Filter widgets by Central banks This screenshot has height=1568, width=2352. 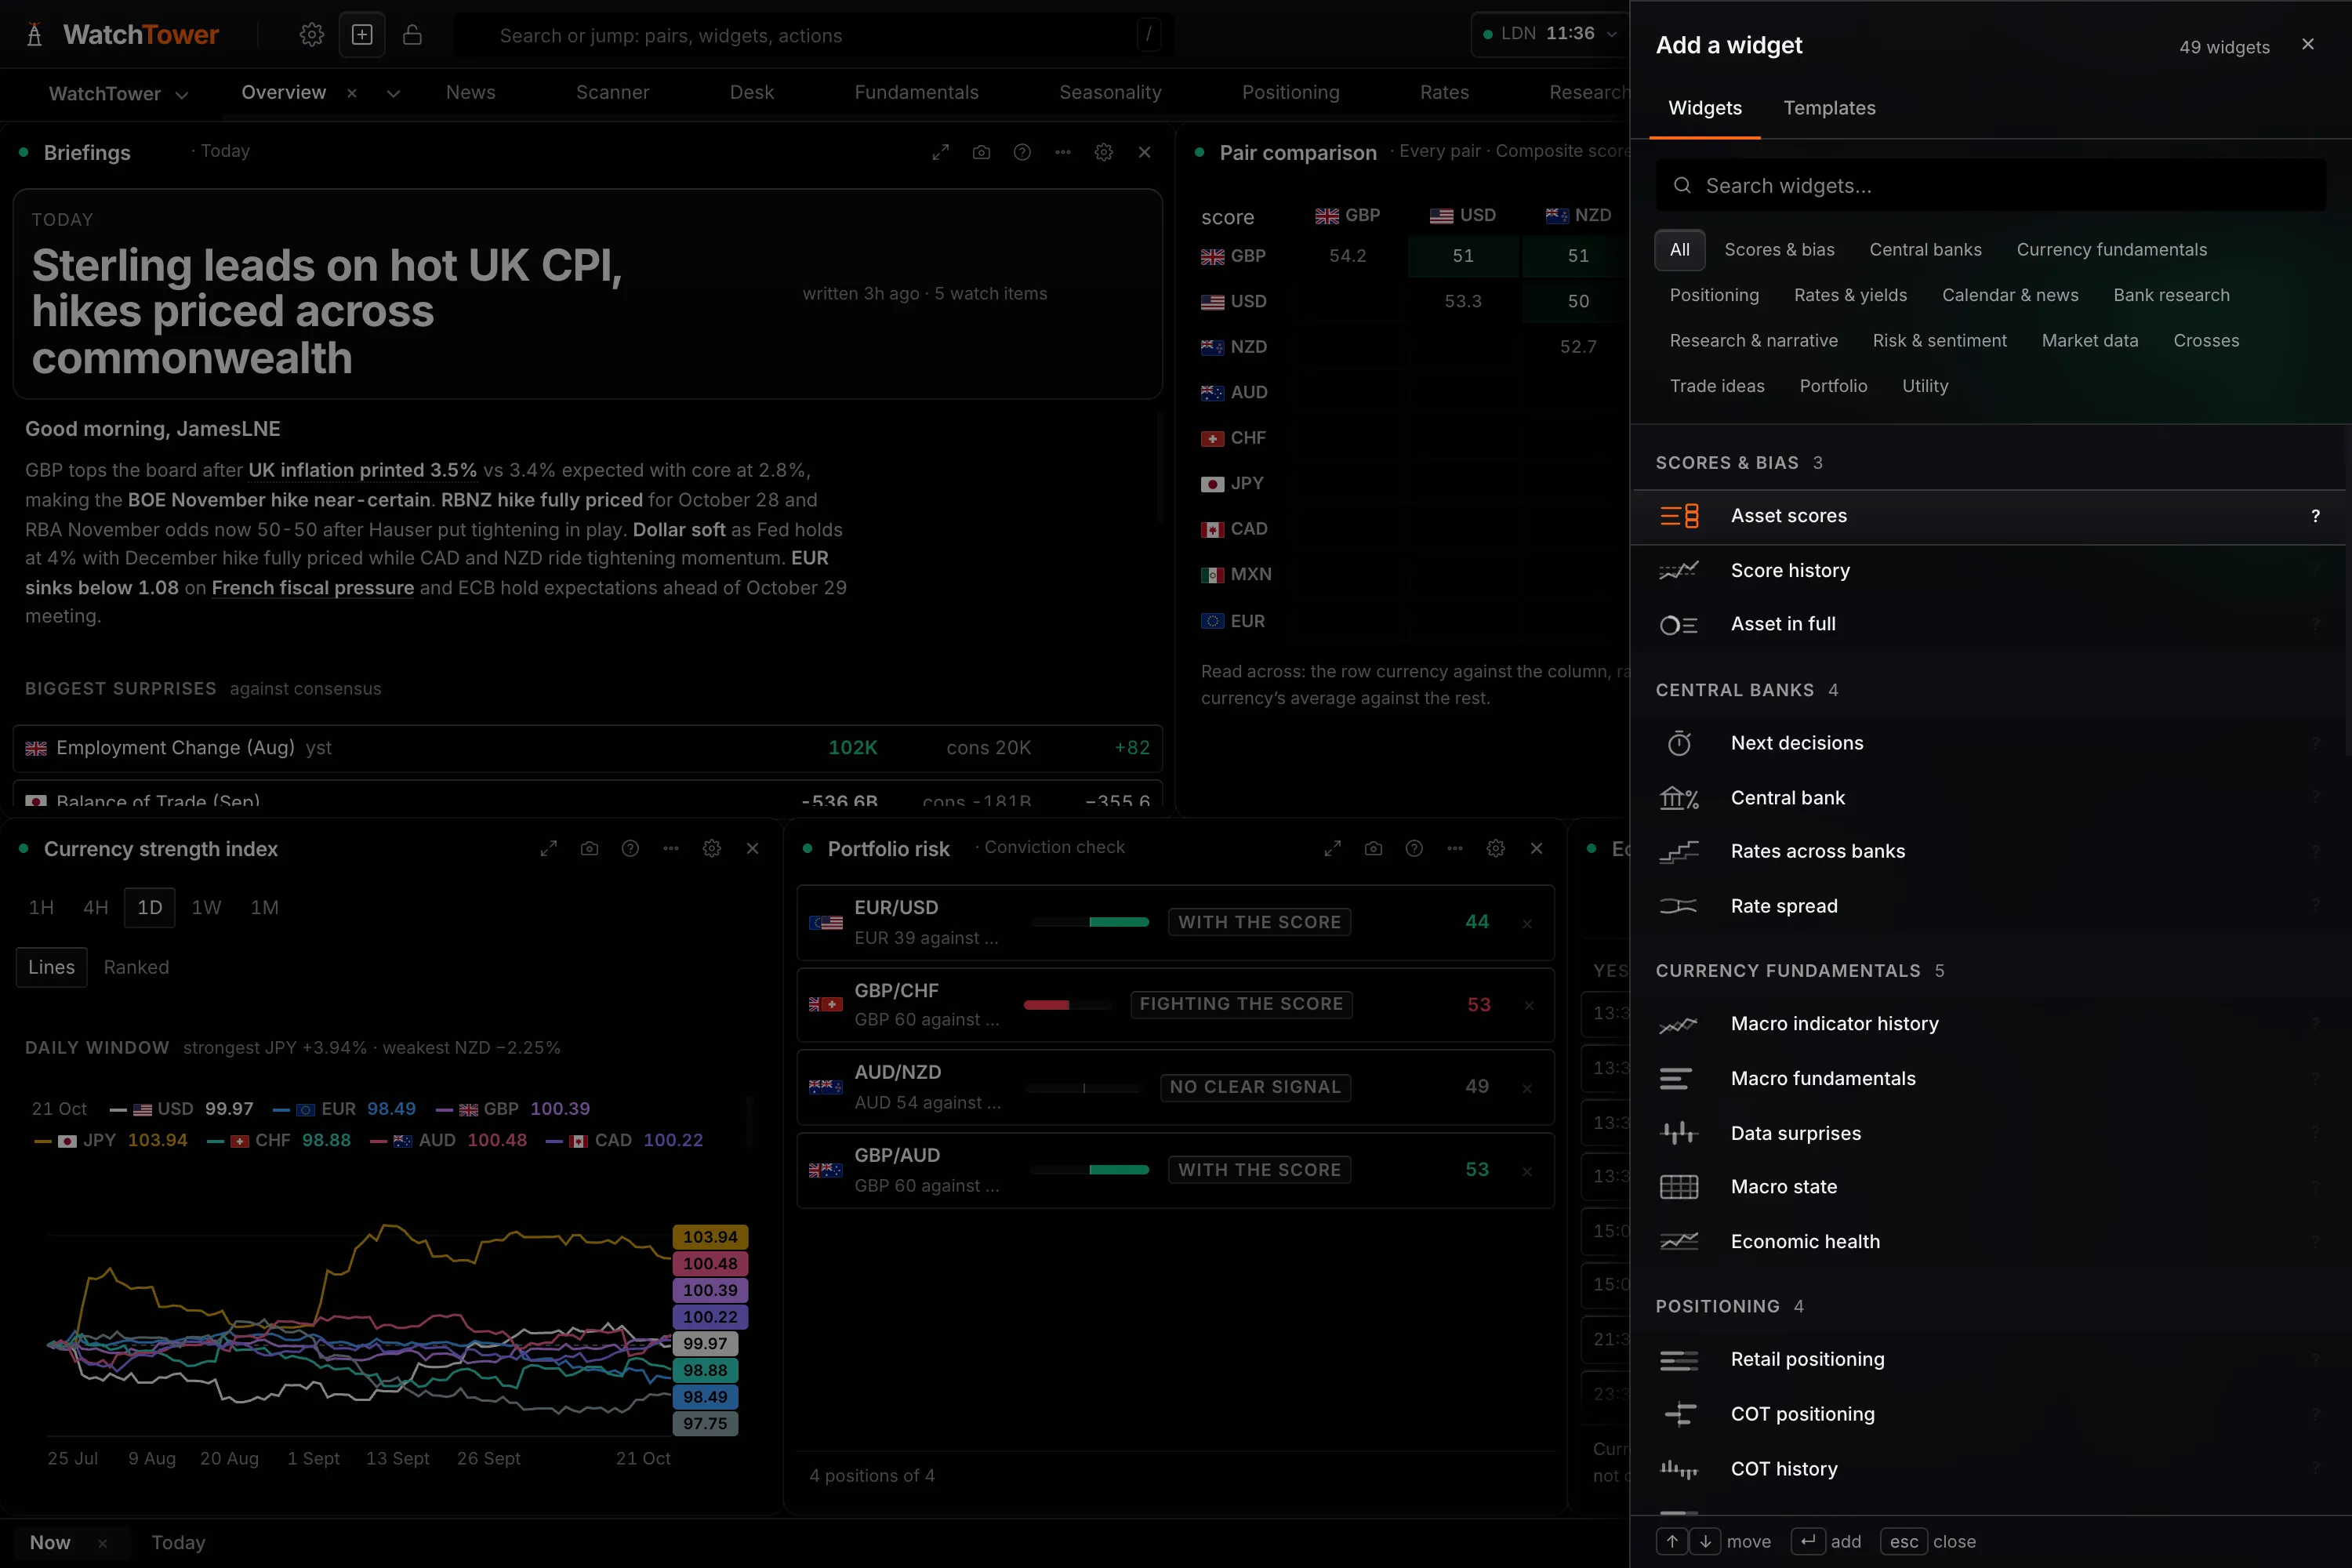(x=1925, y=250)
